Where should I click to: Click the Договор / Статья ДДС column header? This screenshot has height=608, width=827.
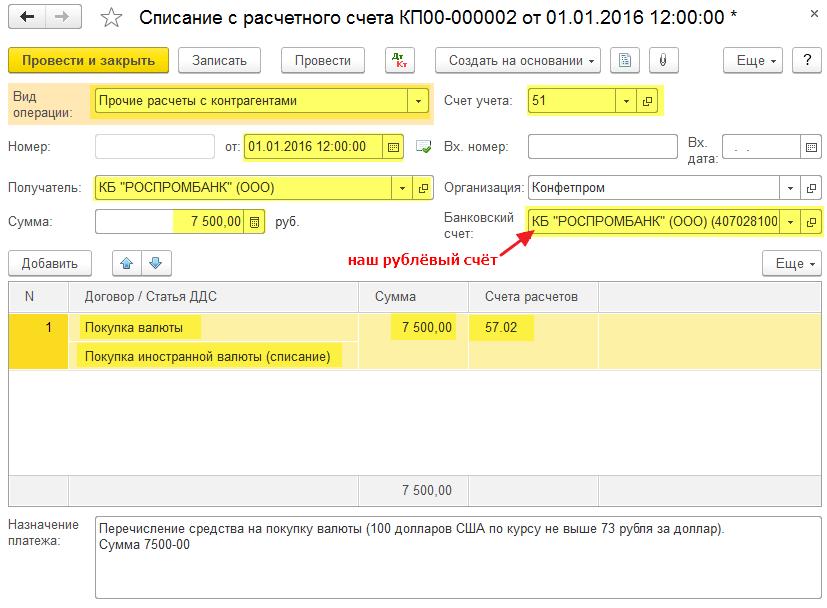pyautogui.click(x=213, y=297)
